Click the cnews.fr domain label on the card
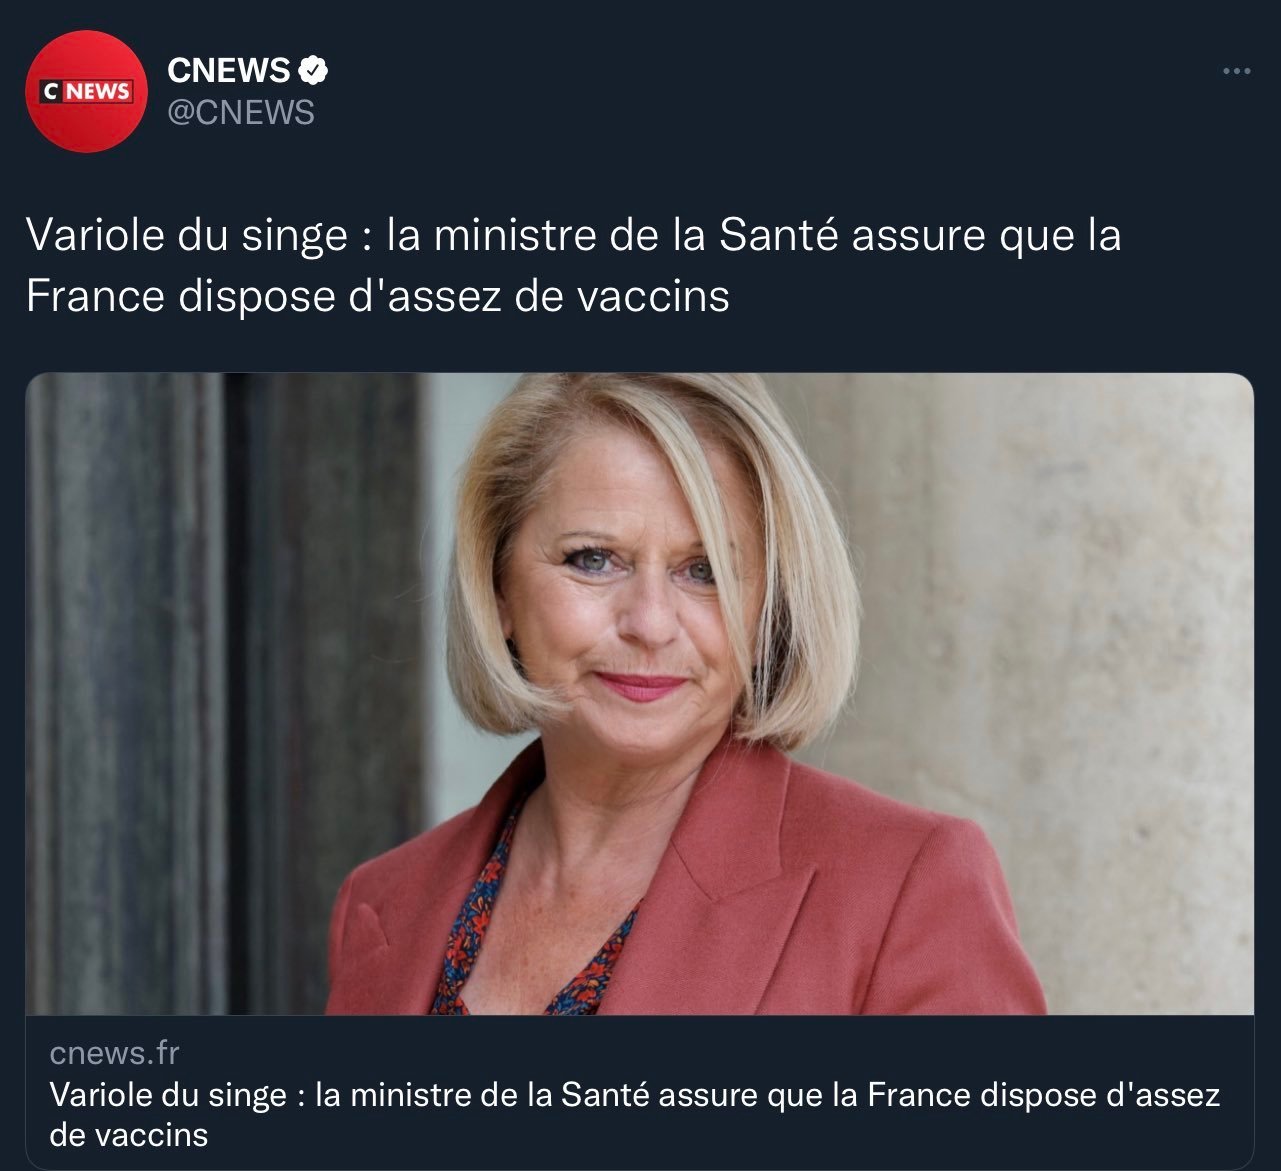 click(x=114, y=1052)
